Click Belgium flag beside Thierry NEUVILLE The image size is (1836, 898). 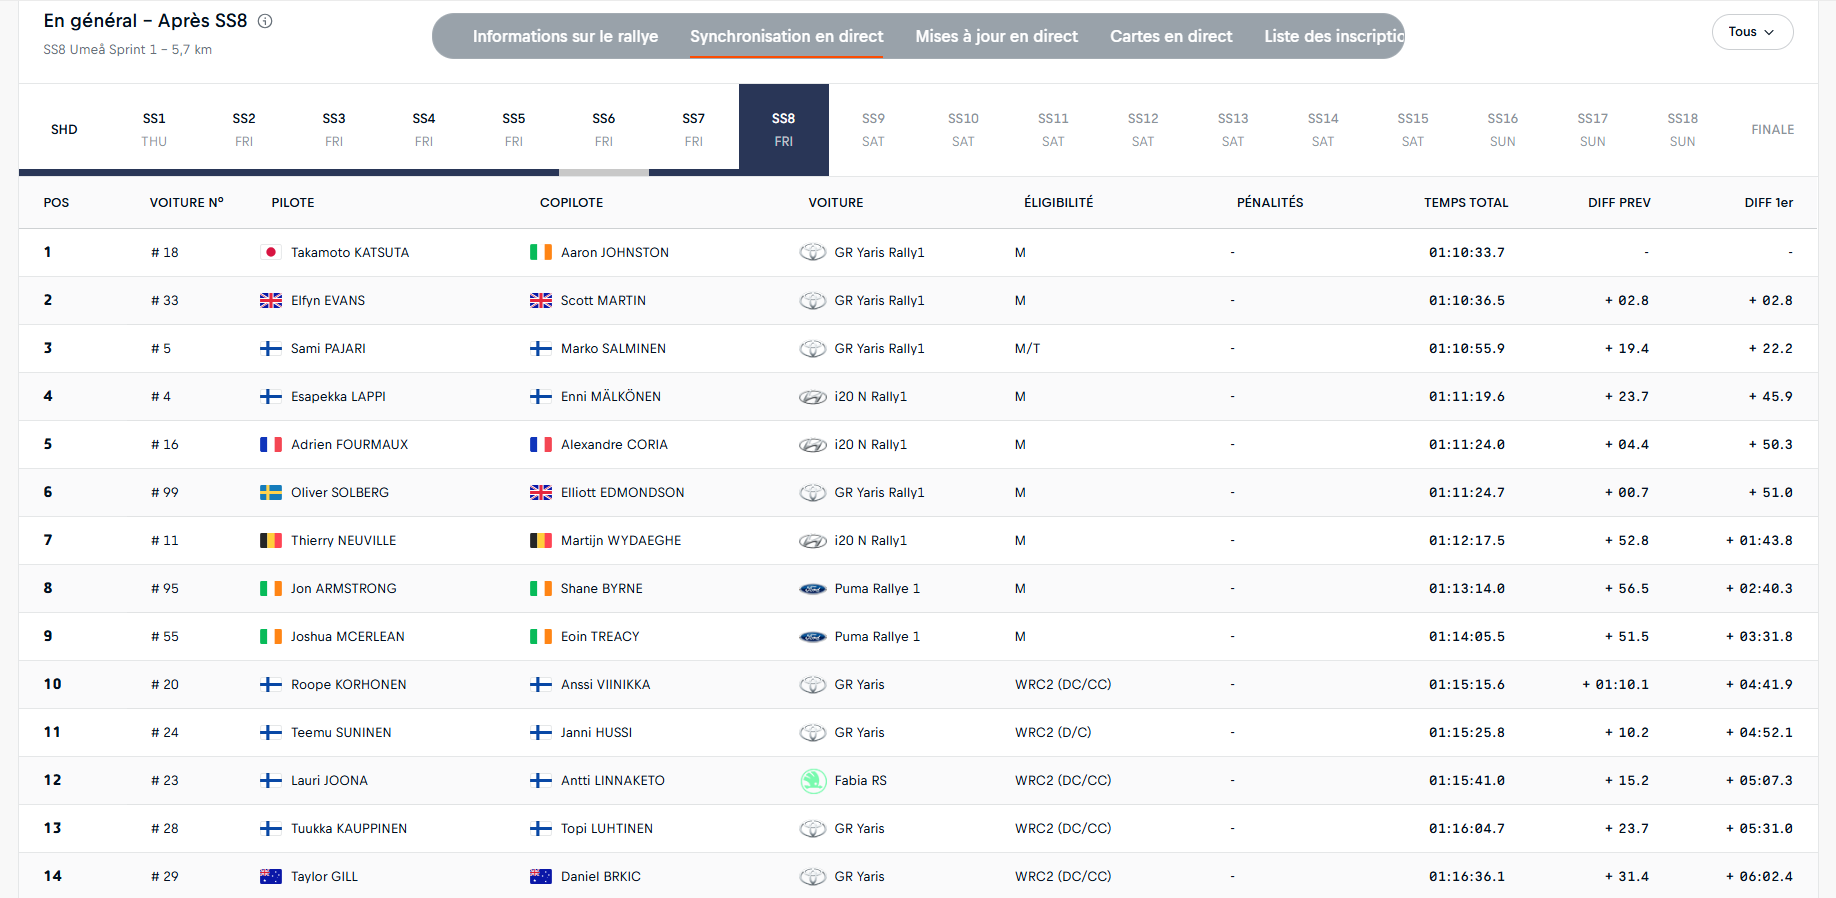[271, 540]
